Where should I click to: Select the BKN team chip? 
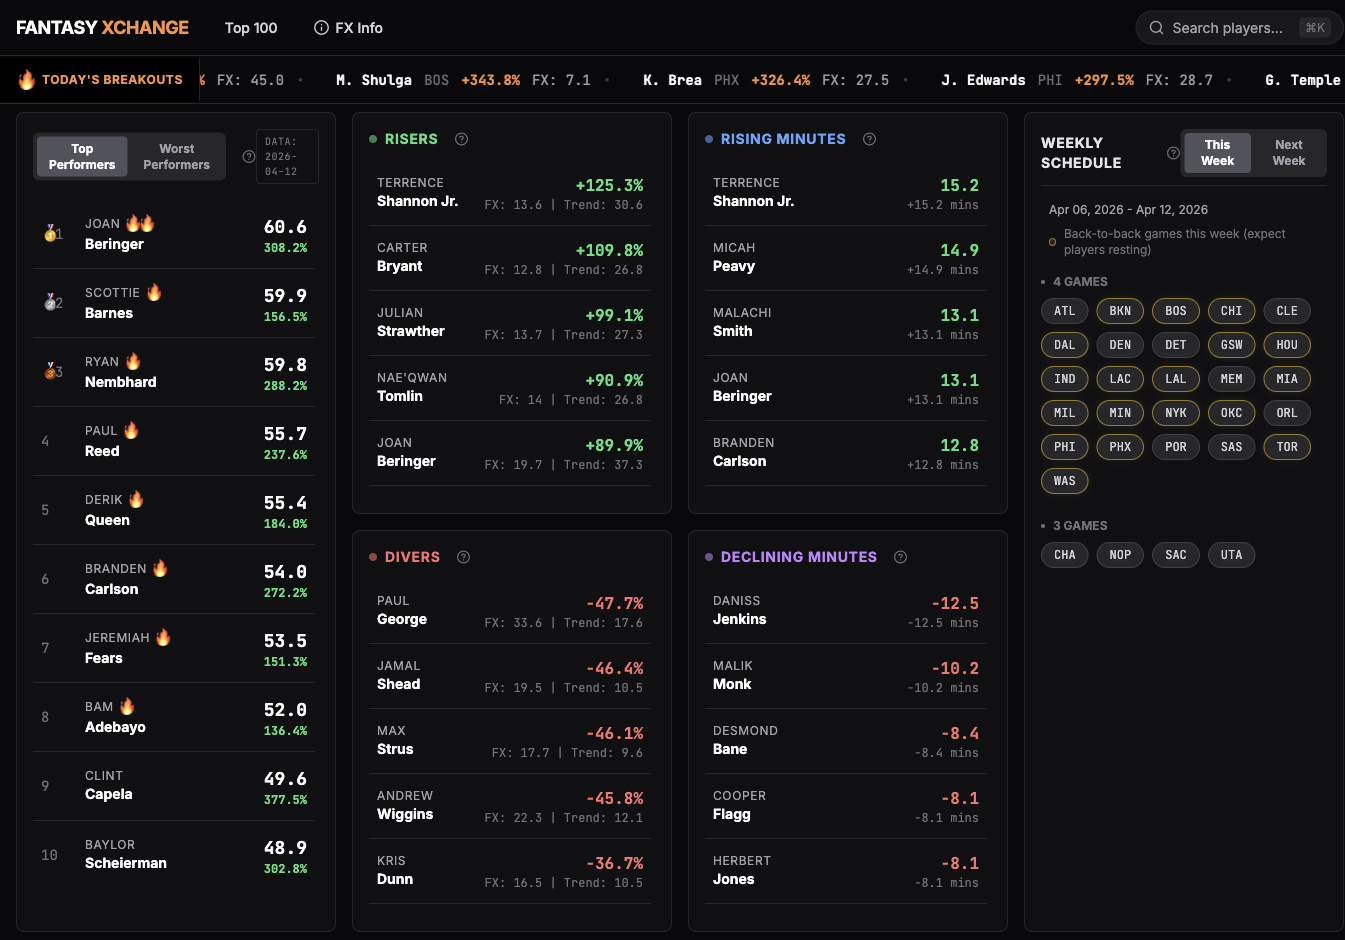click(1120, 311)
